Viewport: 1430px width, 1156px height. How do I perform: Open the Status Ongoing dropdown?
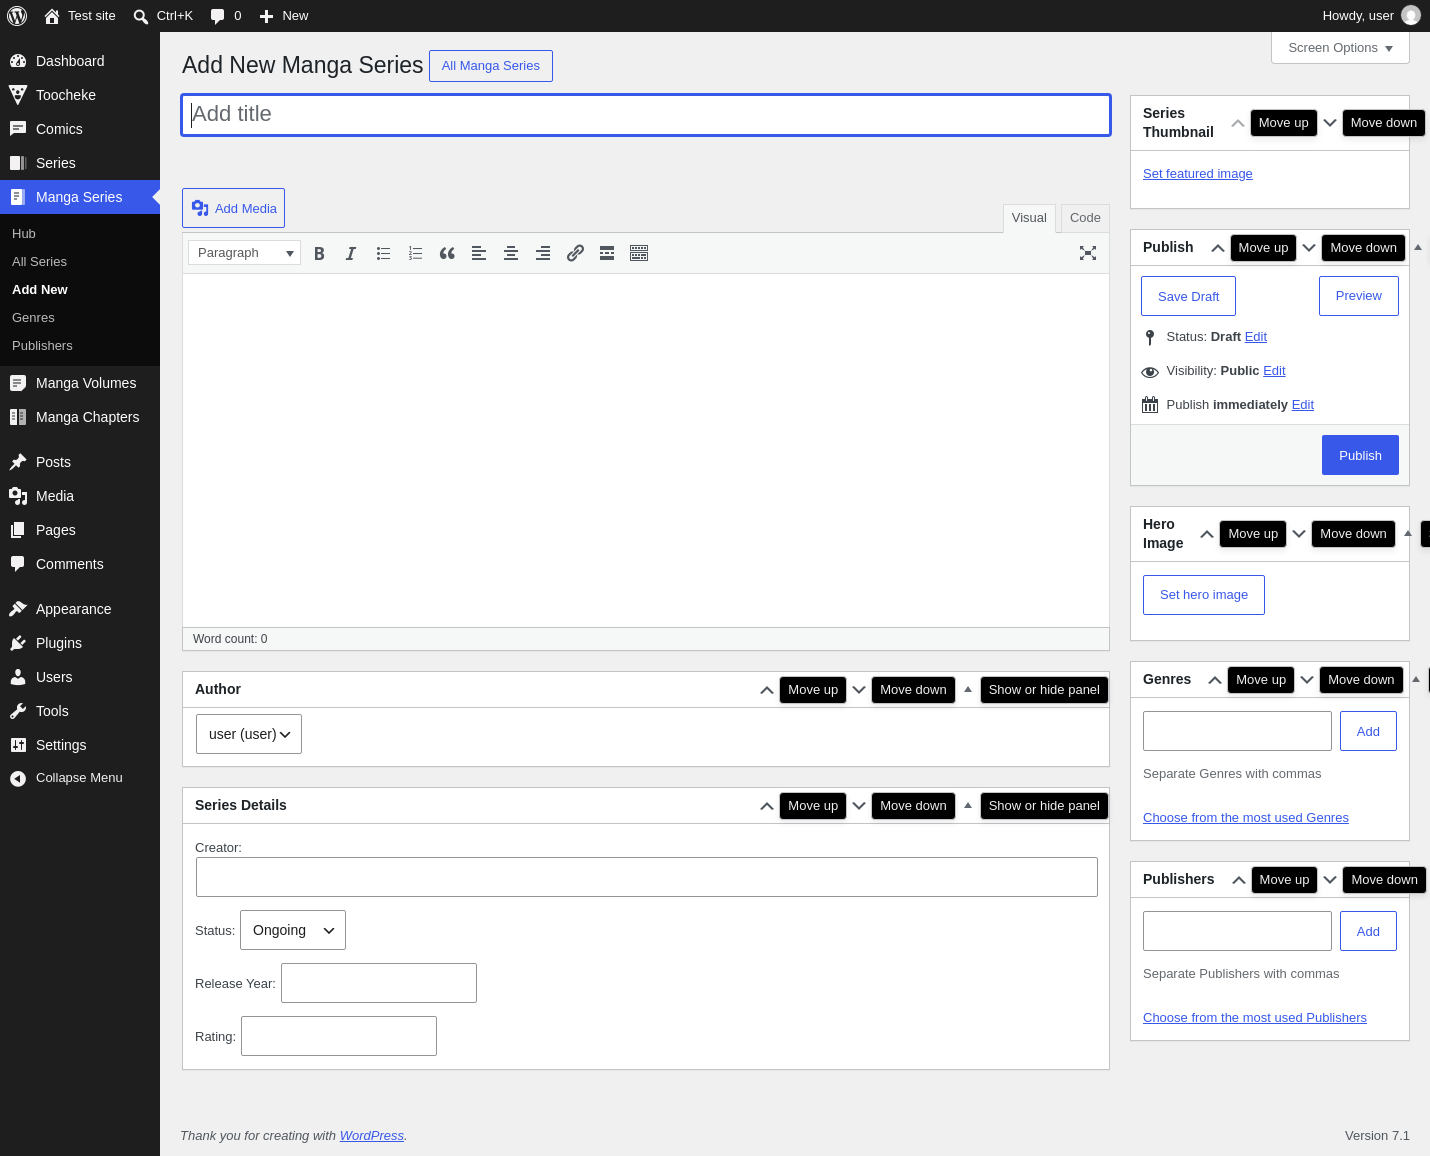(x=293, y=930)
